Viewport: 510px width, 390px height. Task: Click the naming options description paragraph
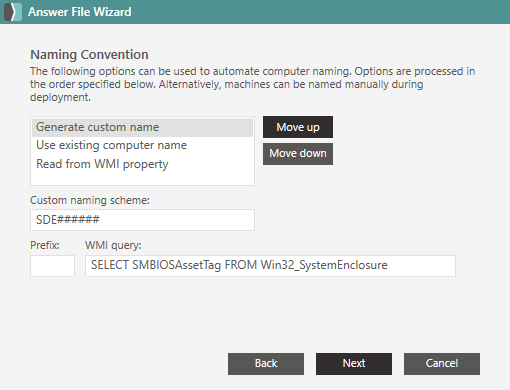(x=252, y=84)
